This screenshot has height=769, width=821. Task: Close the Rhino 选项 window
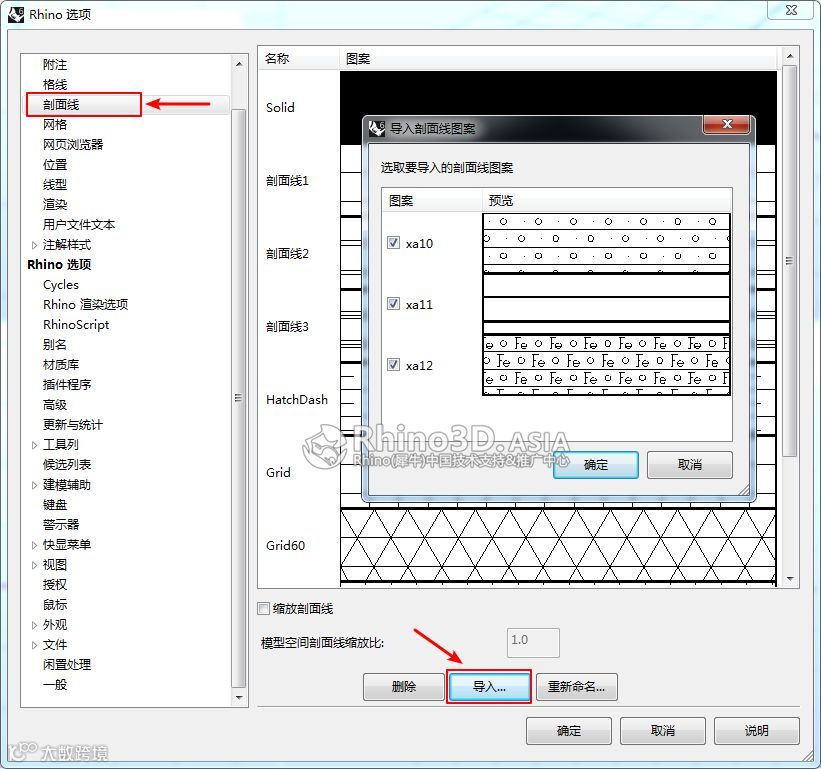point(791,10)
